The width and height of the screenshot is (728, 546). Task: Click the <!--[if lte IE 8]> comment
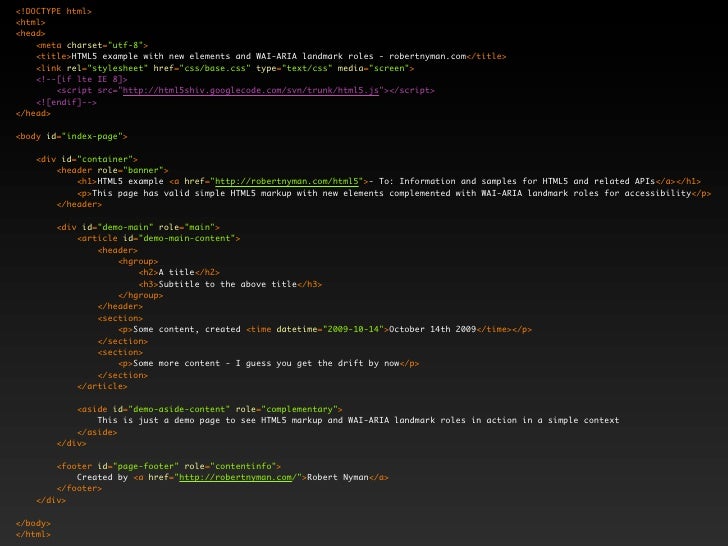[82, 79]
